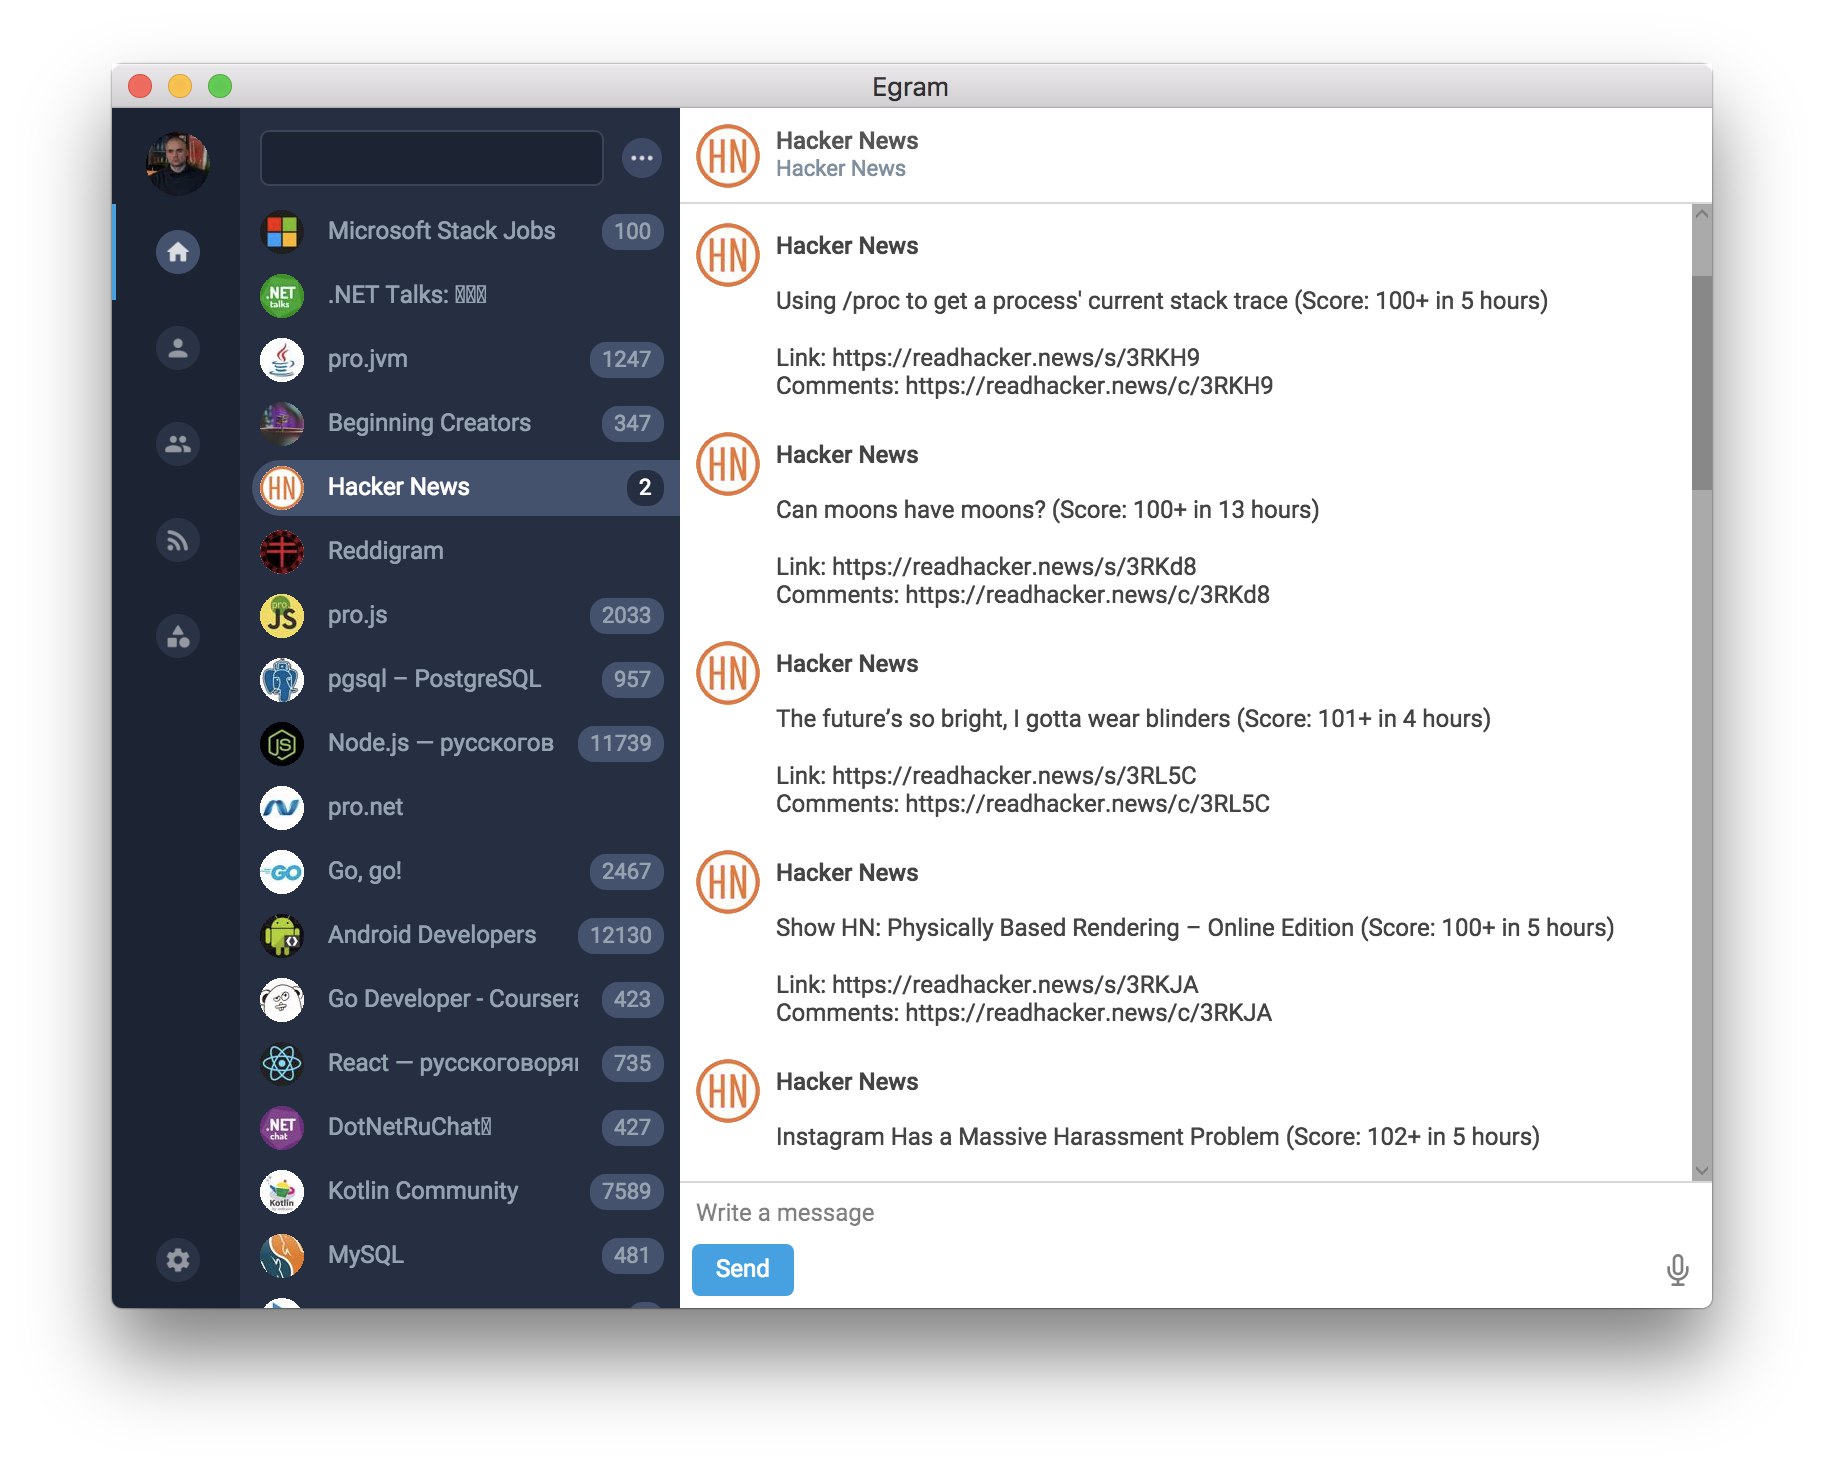1824x1468 pixels.
Task: Click the Send button
Action: click(x=742, y=1269)
